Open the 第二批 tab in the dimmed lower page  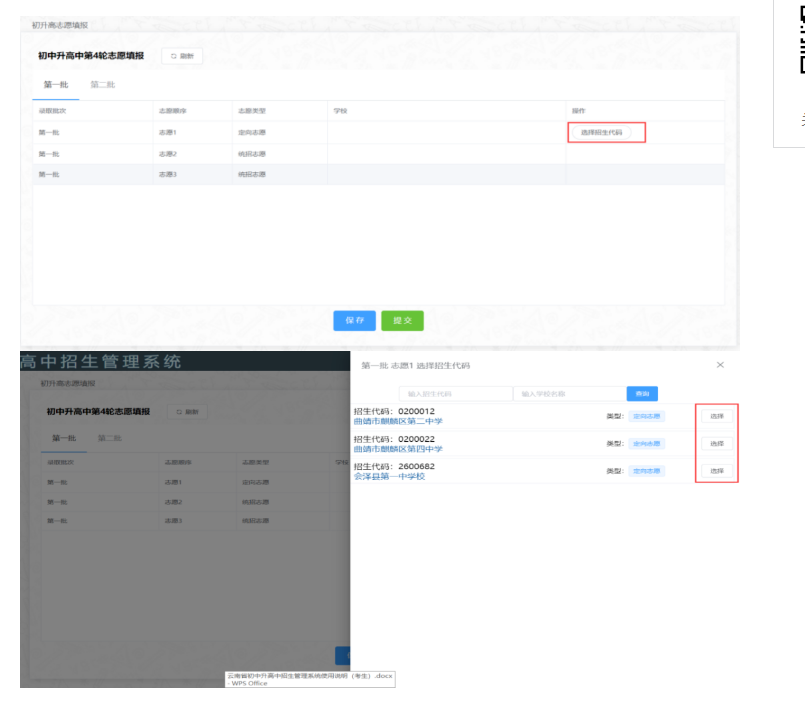tap(109, 438)
